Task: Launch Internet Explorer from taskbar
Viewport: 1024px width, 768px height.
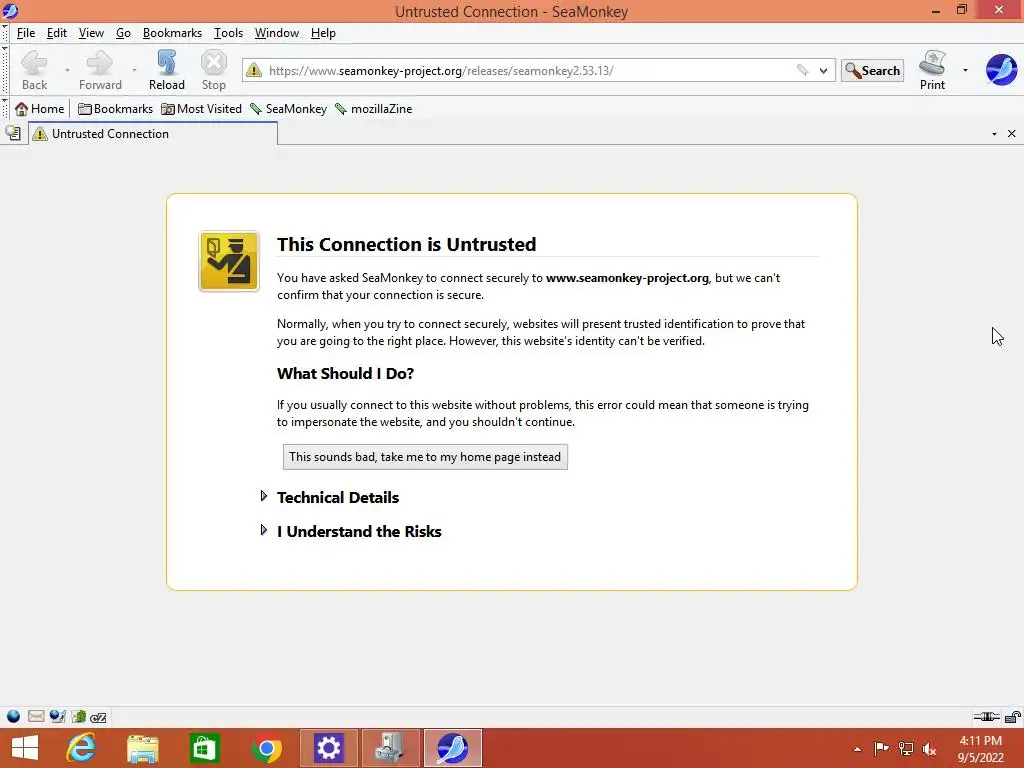Action: 81,748
